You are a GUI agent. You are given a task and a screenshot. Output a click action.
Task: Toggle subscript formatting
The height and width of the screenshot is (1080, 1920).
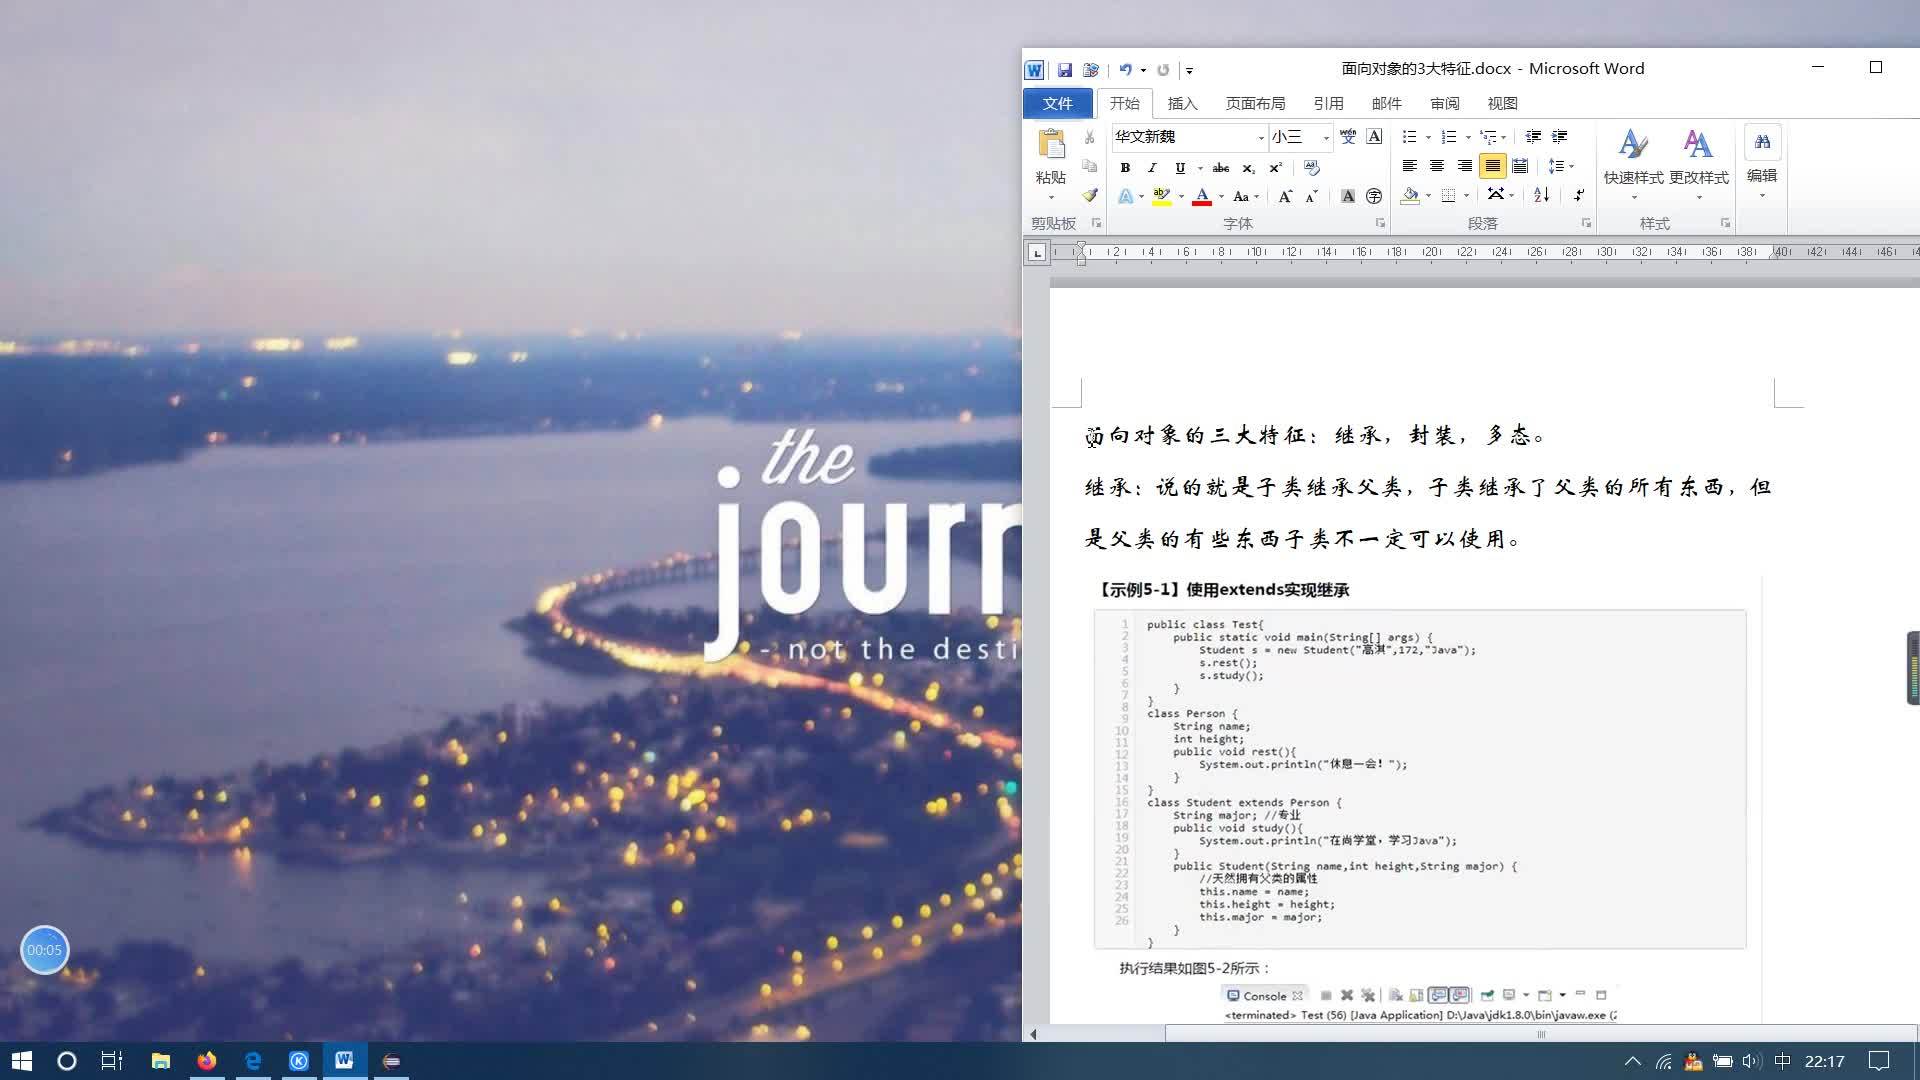pos(1248,168)
